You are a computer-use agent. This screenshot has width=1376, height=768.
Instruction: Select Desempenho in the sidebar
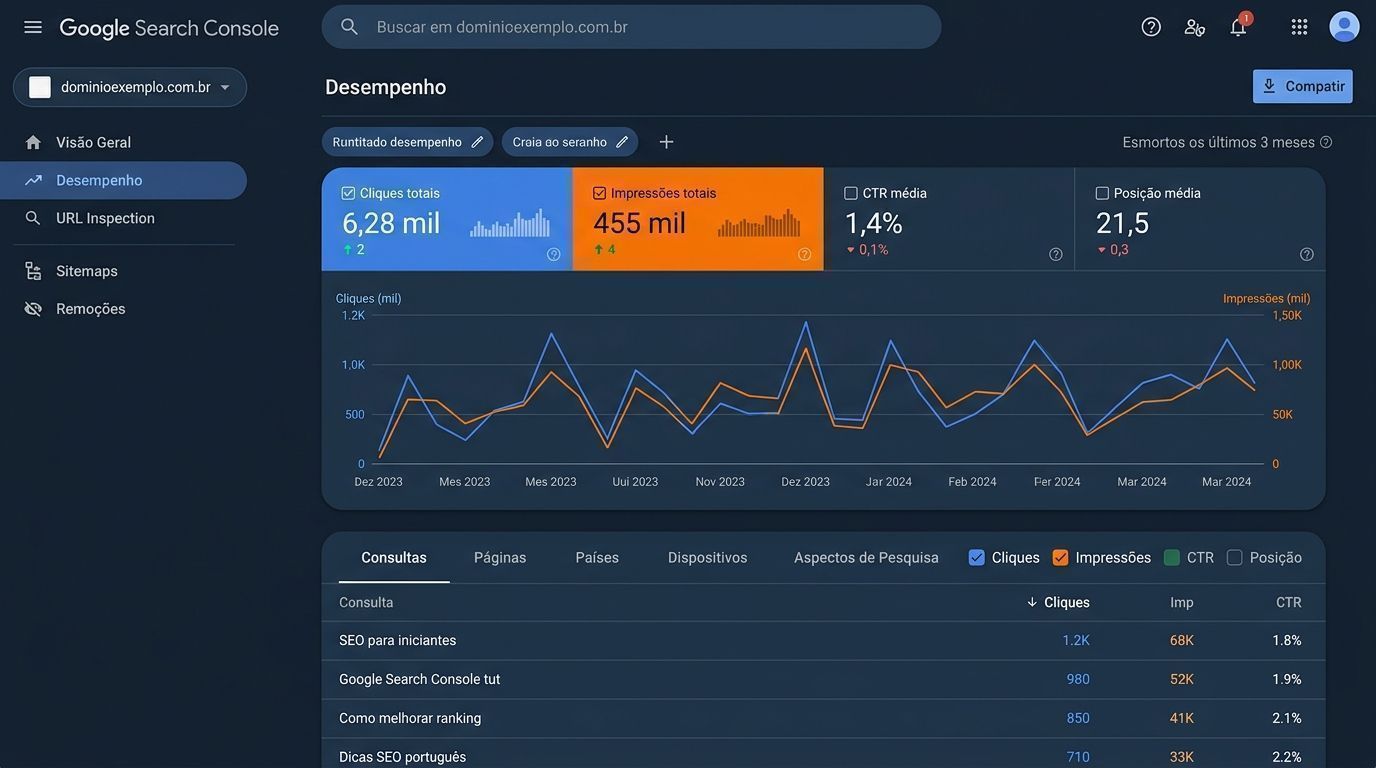pos(124,180)
